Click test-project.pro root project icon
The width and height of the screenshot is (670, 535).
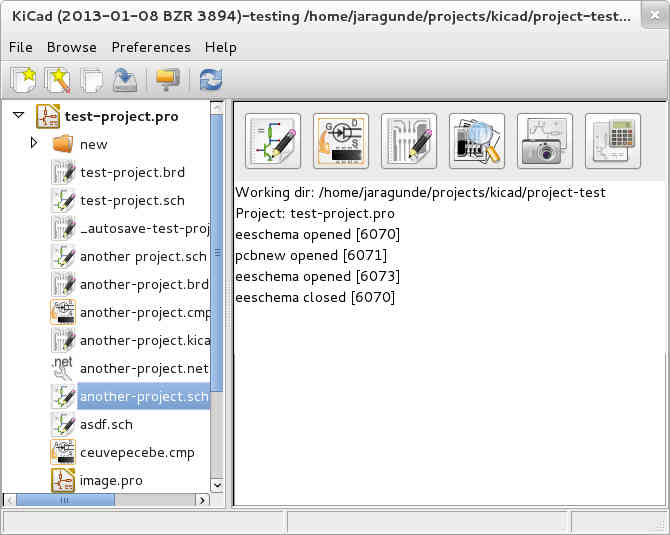pyautogui.click(x=48, y=116)
